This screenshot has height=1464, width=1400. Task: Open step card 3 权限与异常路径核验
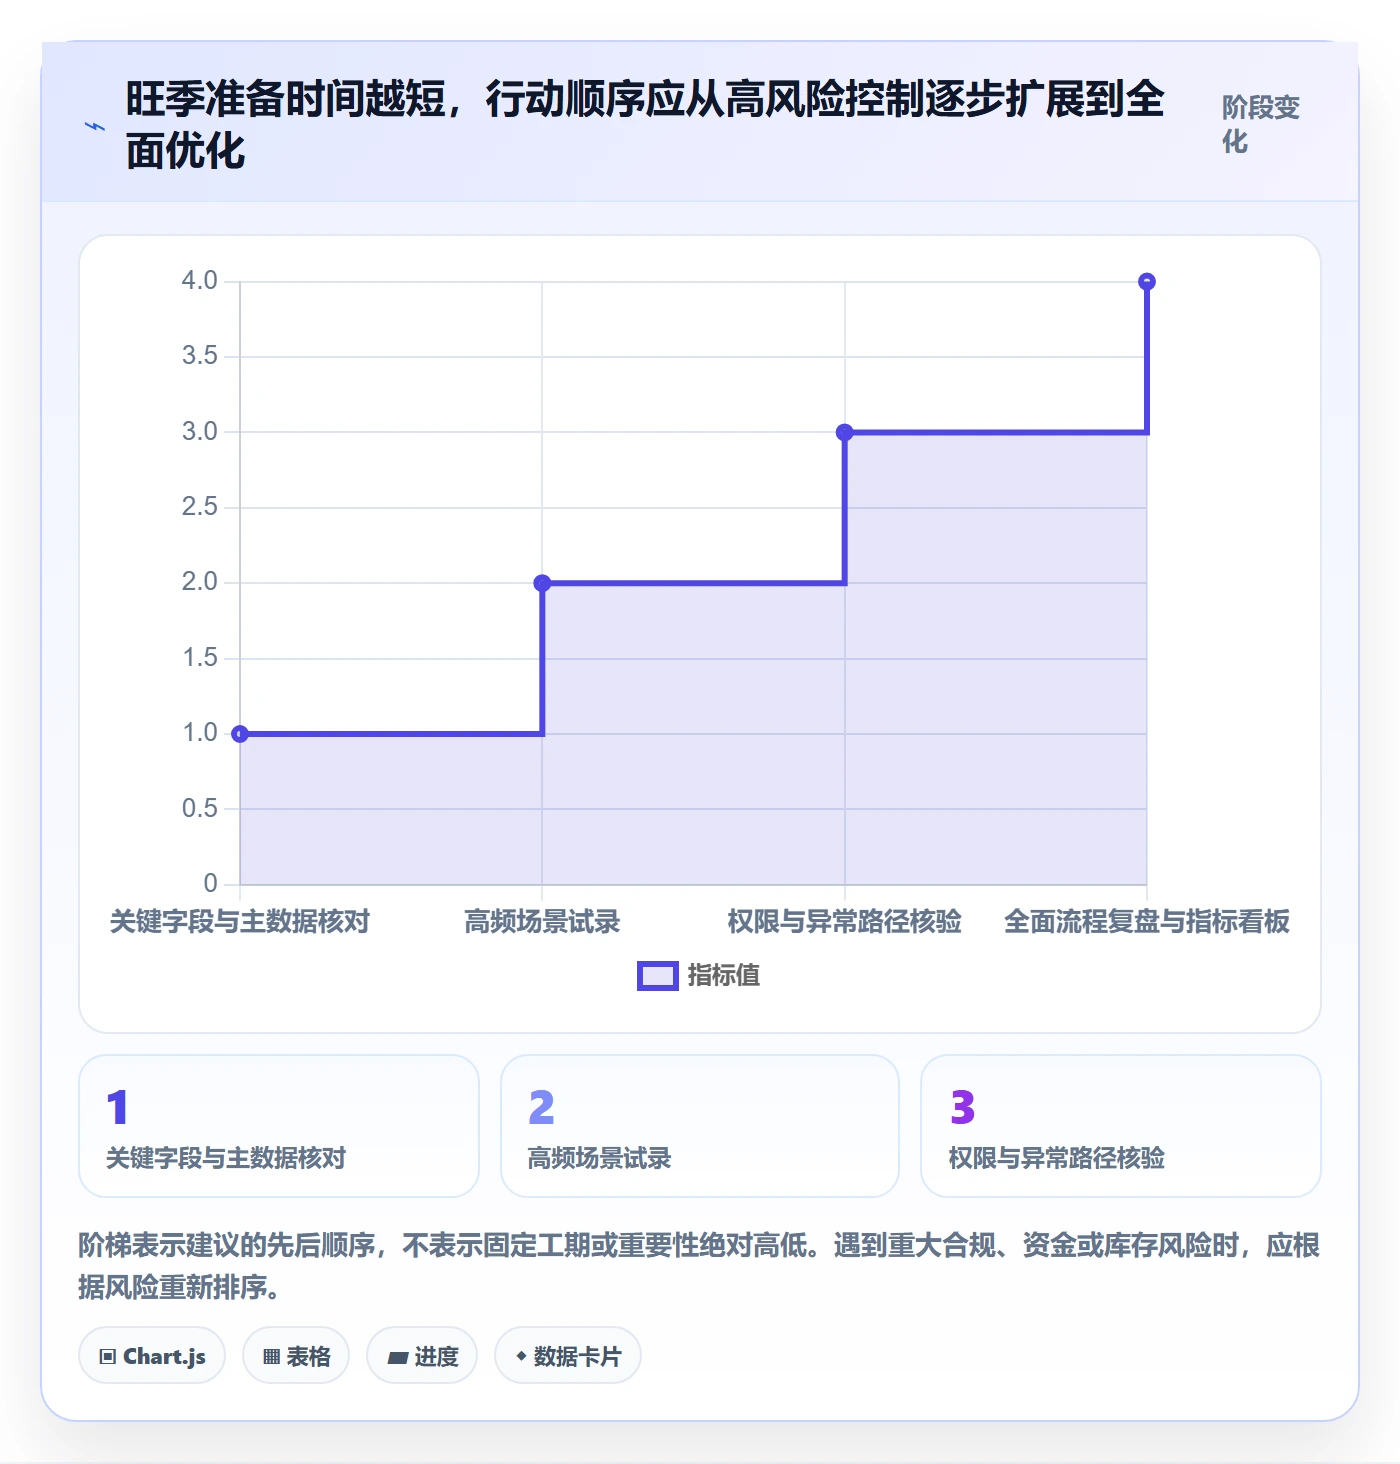[x=1121, y=1126]
